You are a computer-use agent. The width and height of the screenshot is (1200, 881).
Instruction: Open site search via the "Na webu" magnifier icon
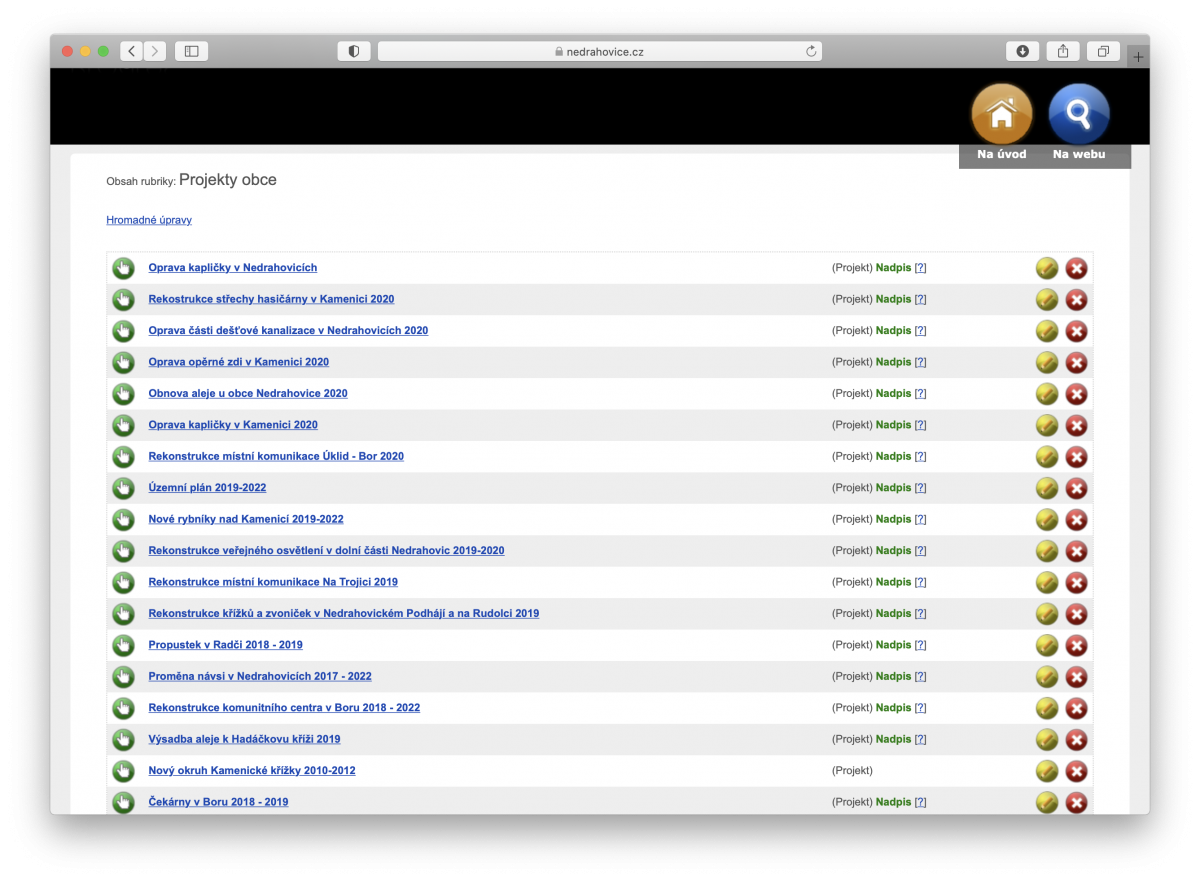(1078, 113)
